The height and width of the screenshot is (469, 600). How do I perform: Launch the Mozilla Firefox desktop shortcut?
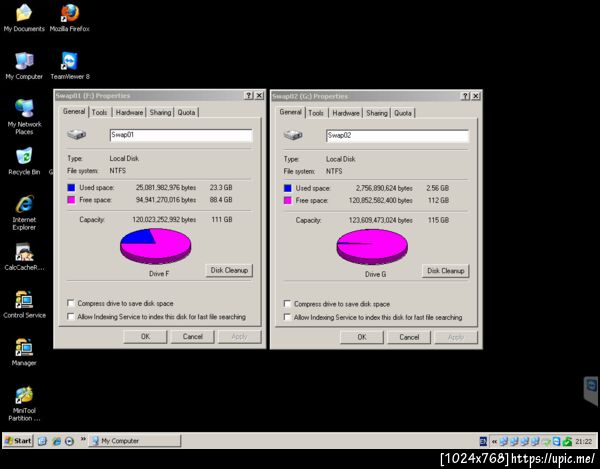pos(70,17)
